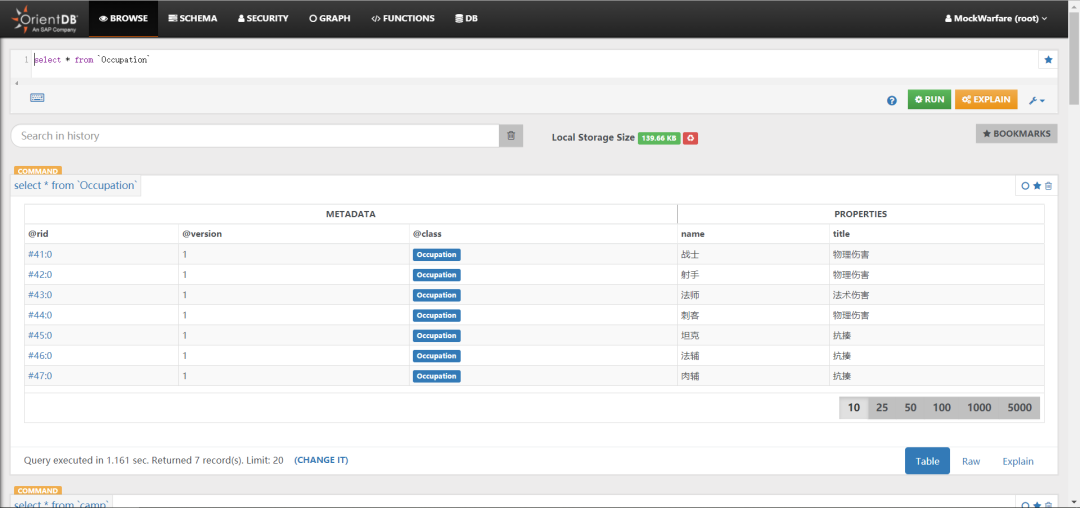This screenshot has height=508, width=1080.
Task: Switch to the DB tab
Action: point(466,19)
